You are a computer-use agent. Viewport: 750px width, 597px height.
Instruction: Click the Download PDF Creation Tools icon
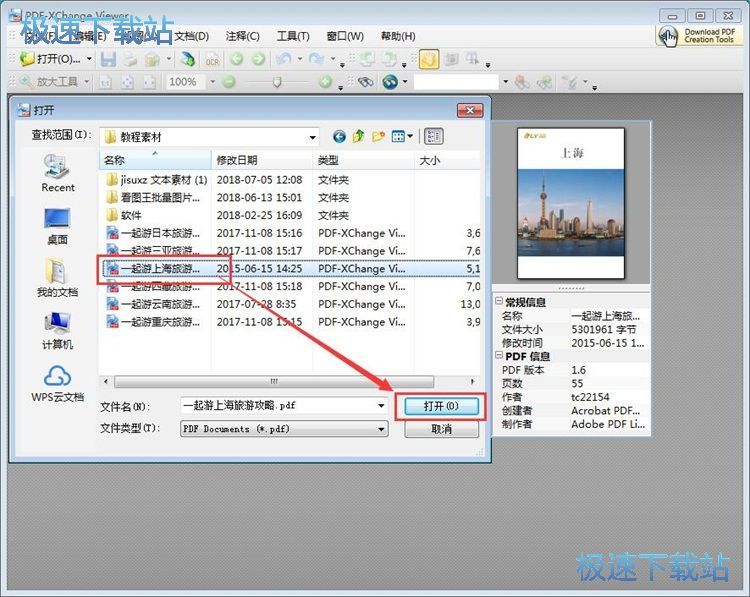click(x=699, y=36)
